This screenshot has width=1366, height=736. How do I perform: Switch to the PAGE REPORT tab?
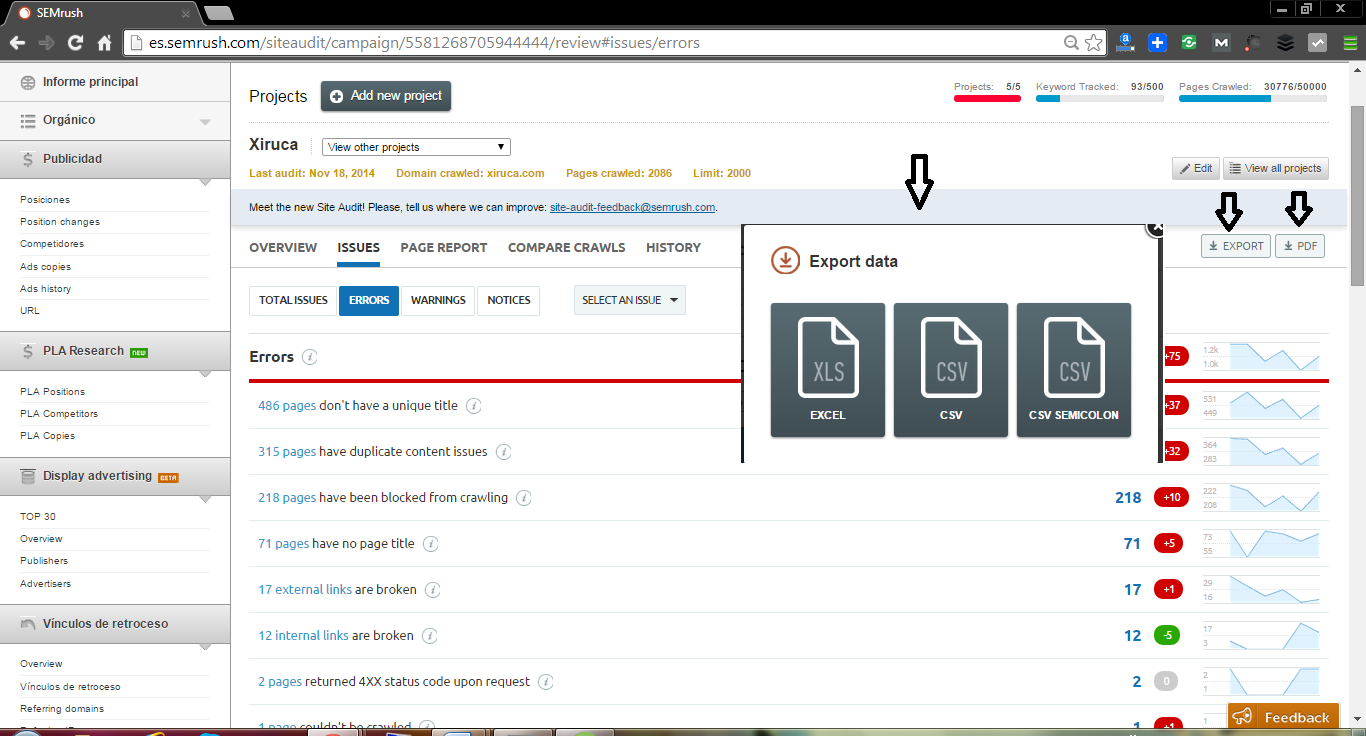(x=443, y=247)
